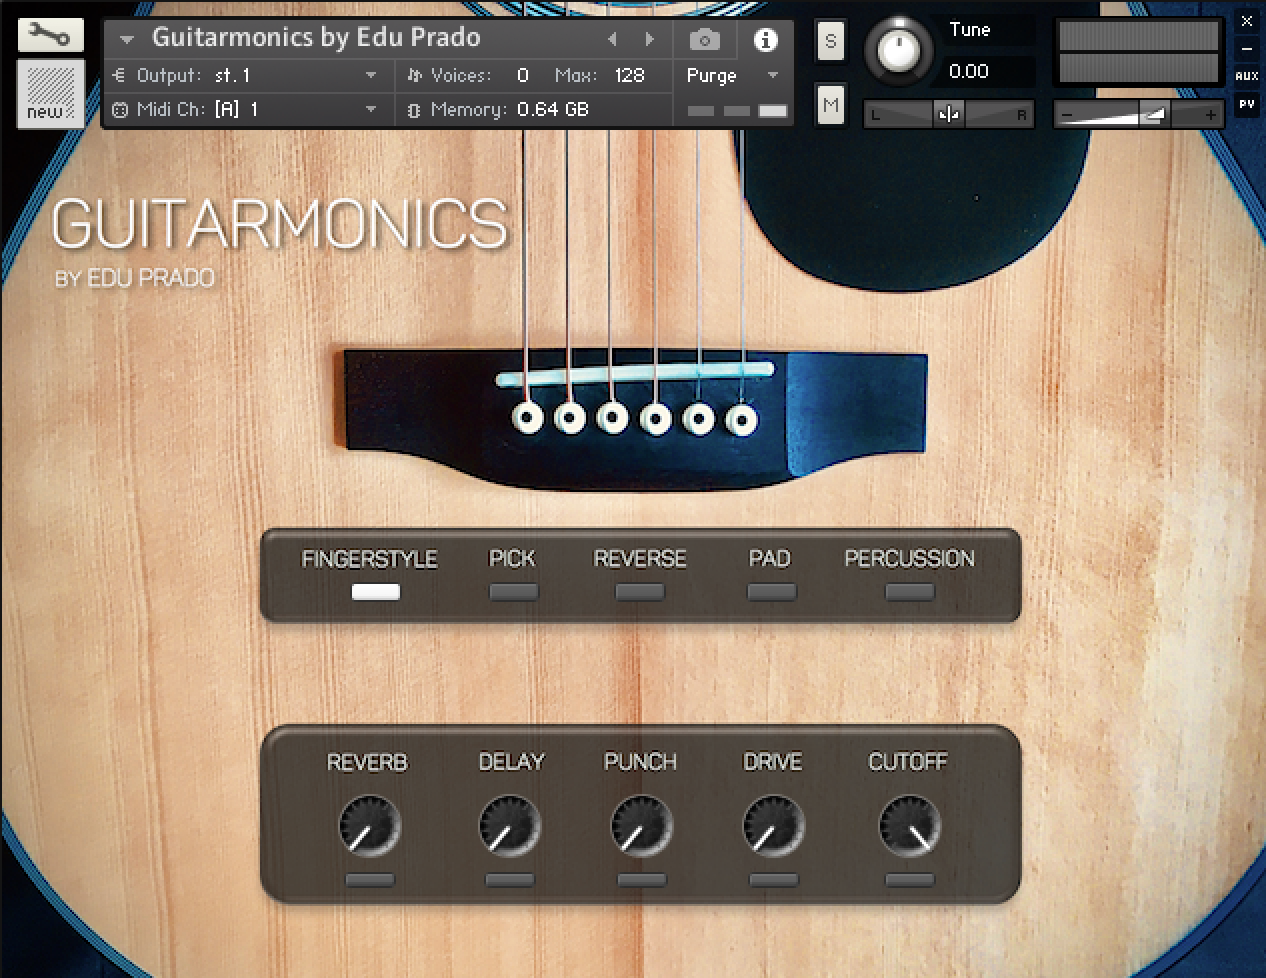
Task: Click the PAD mode button
Action: [771, 591]
